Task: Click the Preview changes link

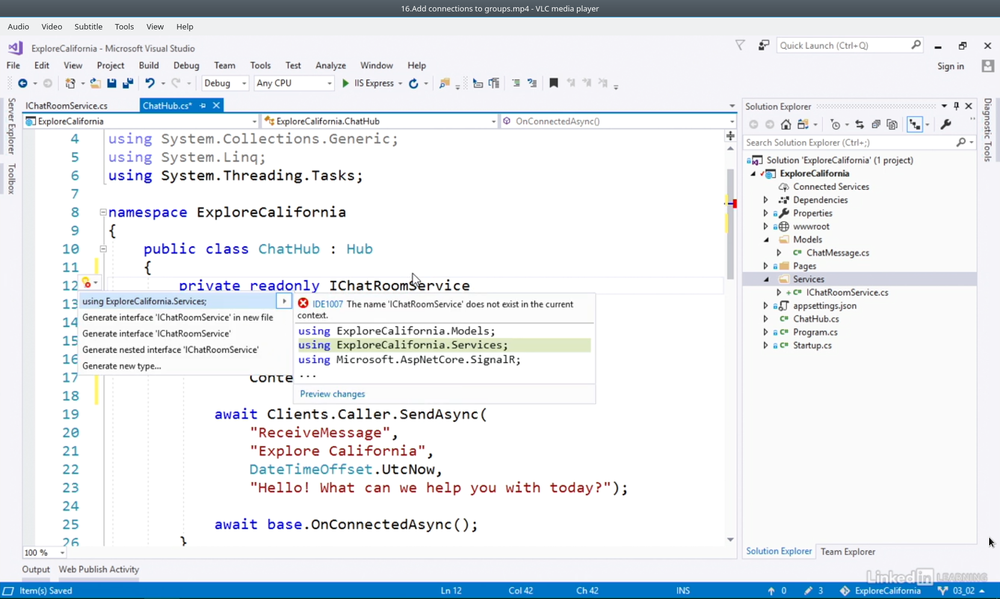Action: point(332,394)
